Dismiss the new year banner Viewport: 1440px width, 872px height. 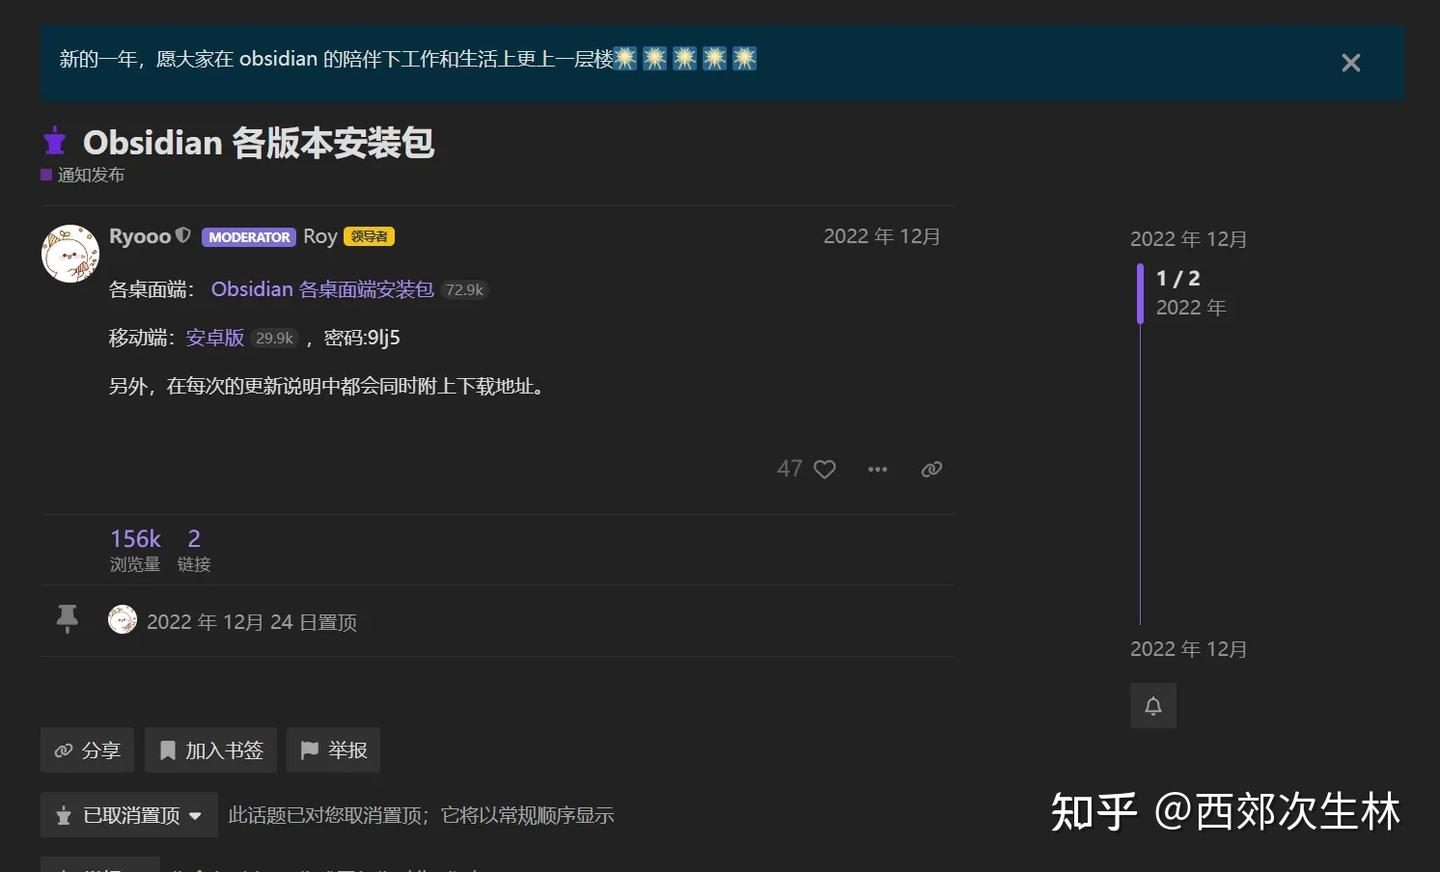point(1351,62)
